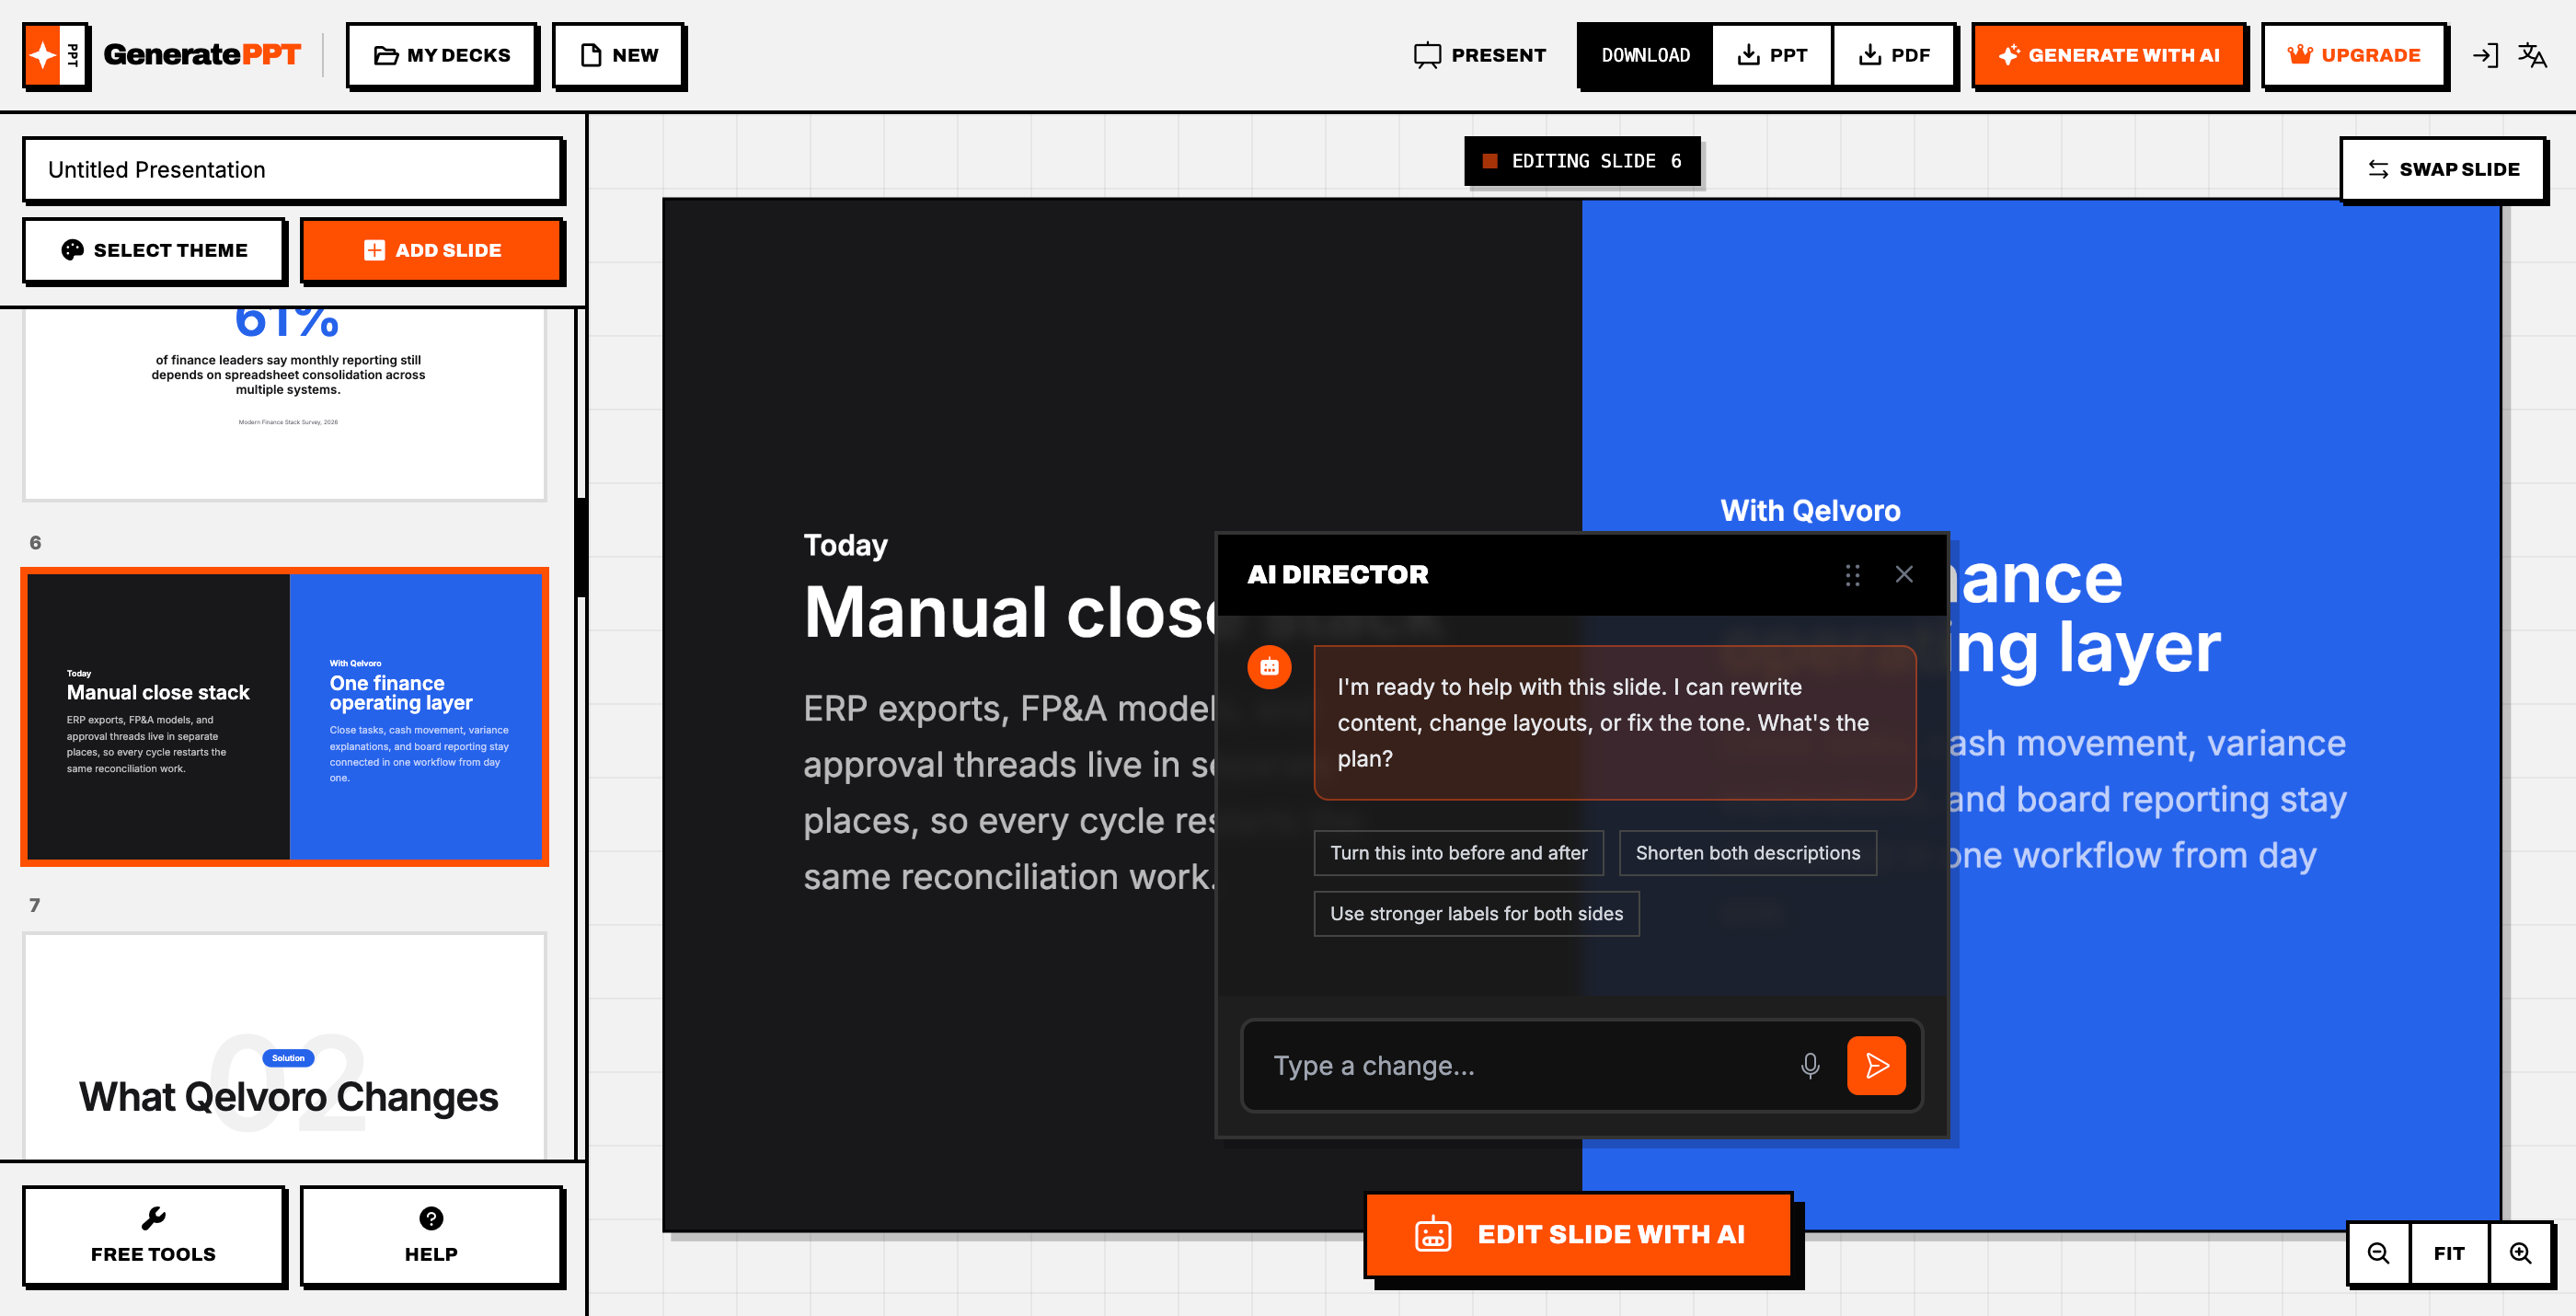Click the zoom in magnifier icon
Viewport: 2576px width, 1316px height.
pos(2520,1253)
